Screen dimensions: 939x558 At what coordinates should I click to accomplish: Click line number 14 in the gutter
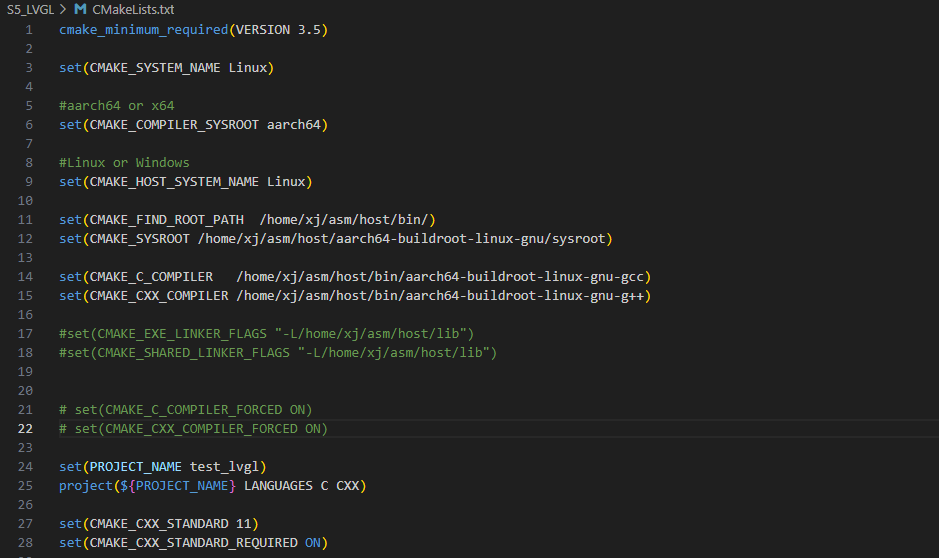[x=24, y=276]
